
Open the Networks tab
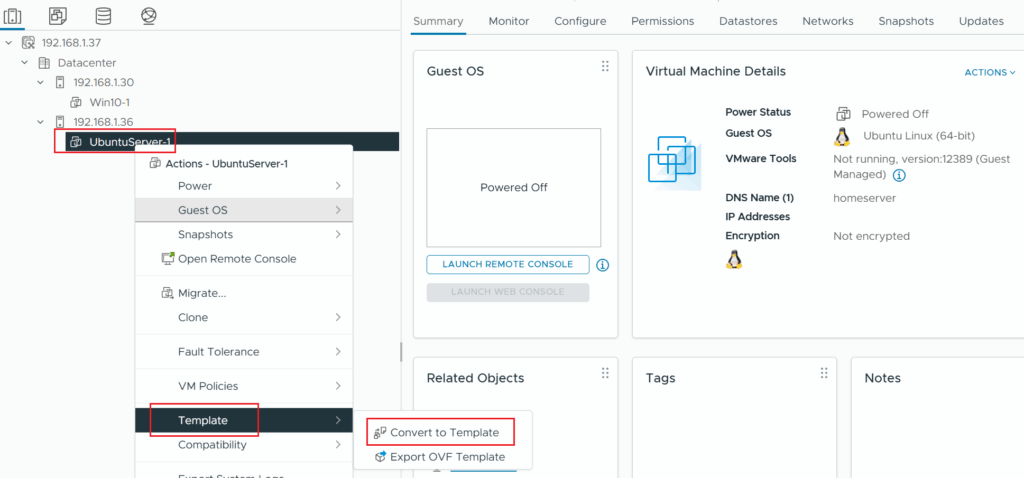tap(827, 21)
